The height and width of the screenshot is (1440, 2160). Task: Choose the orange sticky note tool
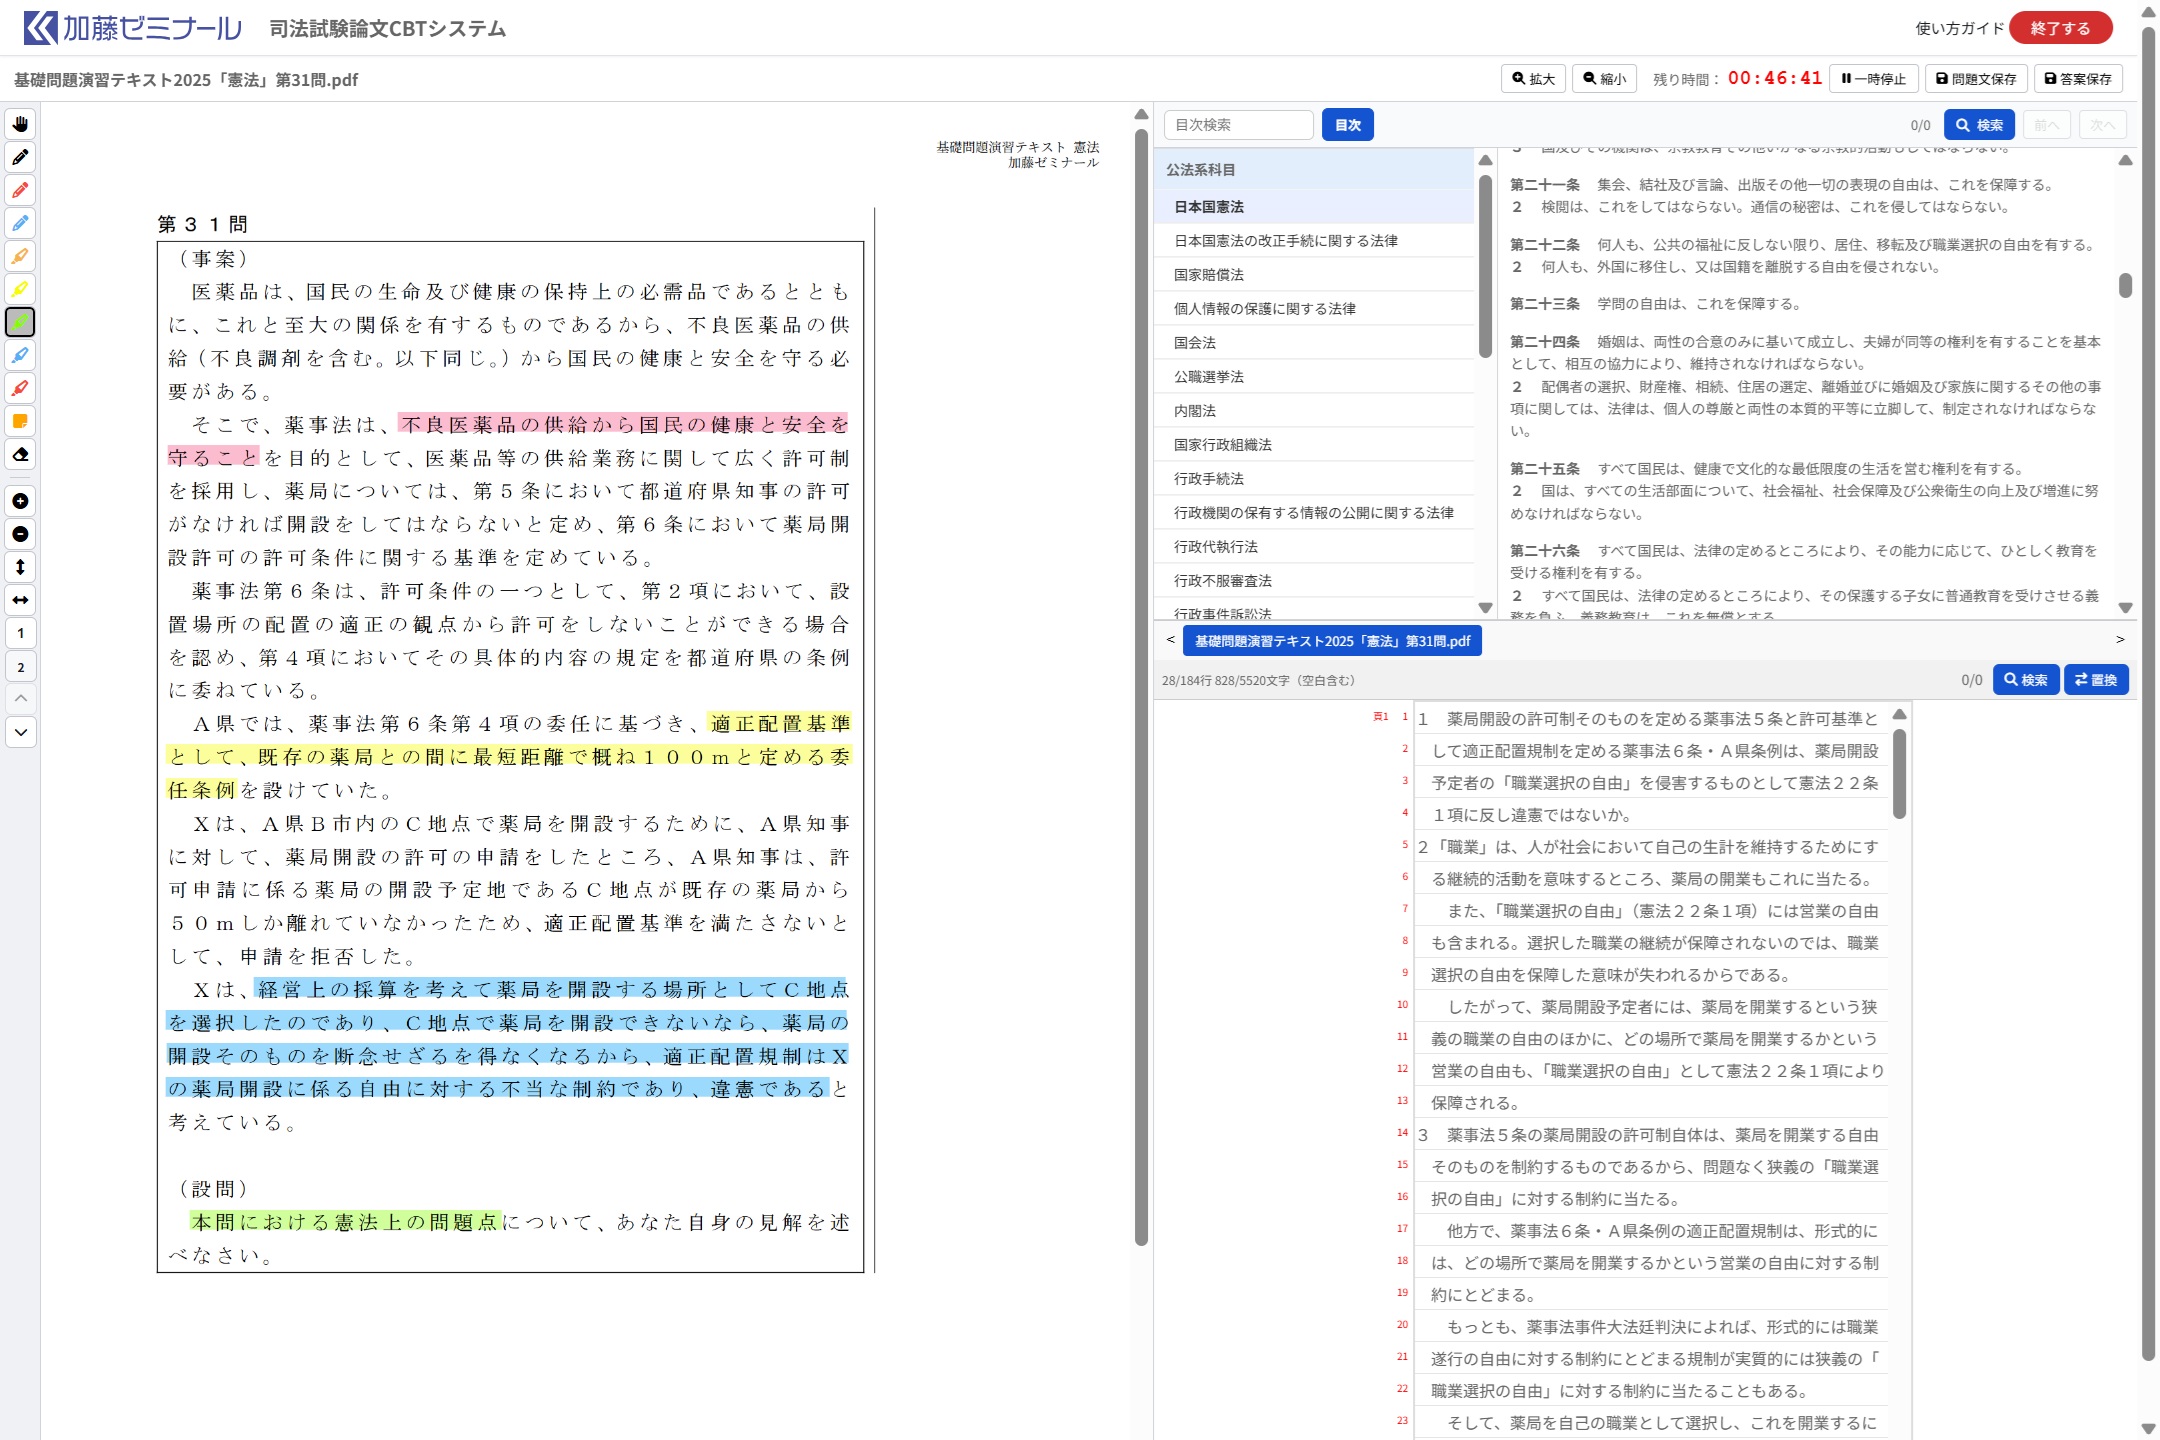[x=20, y=421]
